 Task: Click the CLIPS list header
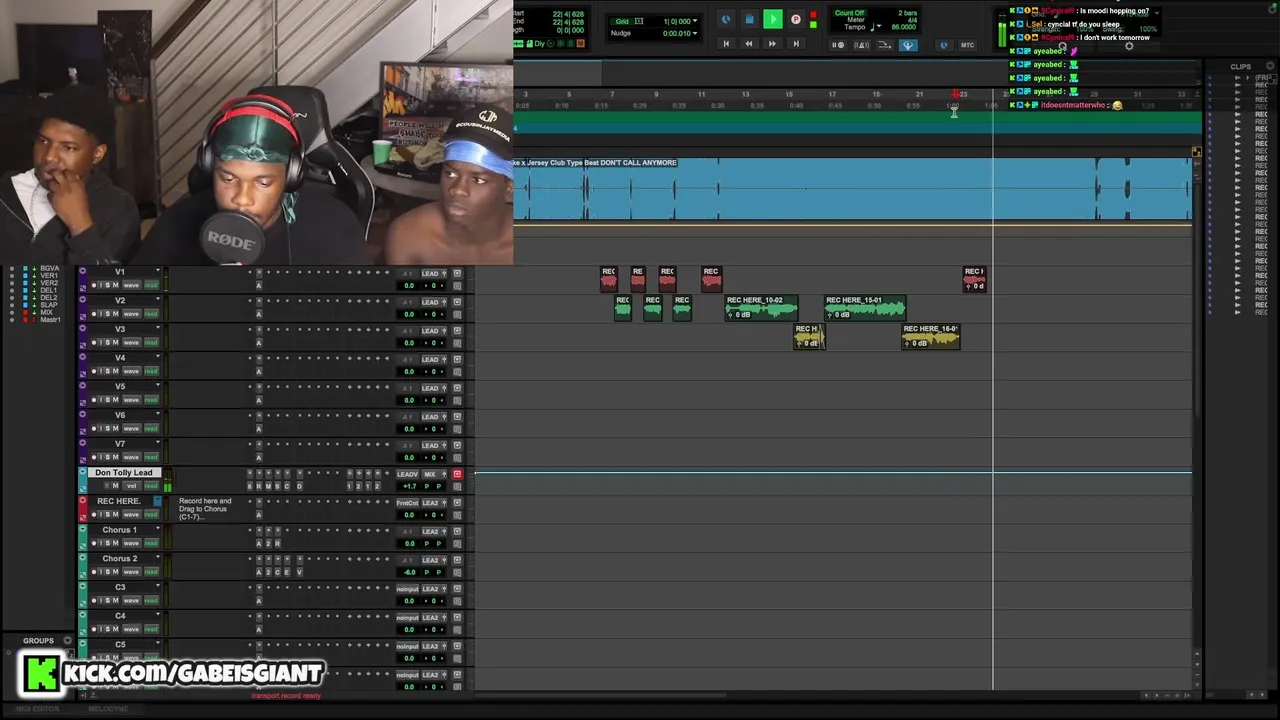[x=1241, y=67]
